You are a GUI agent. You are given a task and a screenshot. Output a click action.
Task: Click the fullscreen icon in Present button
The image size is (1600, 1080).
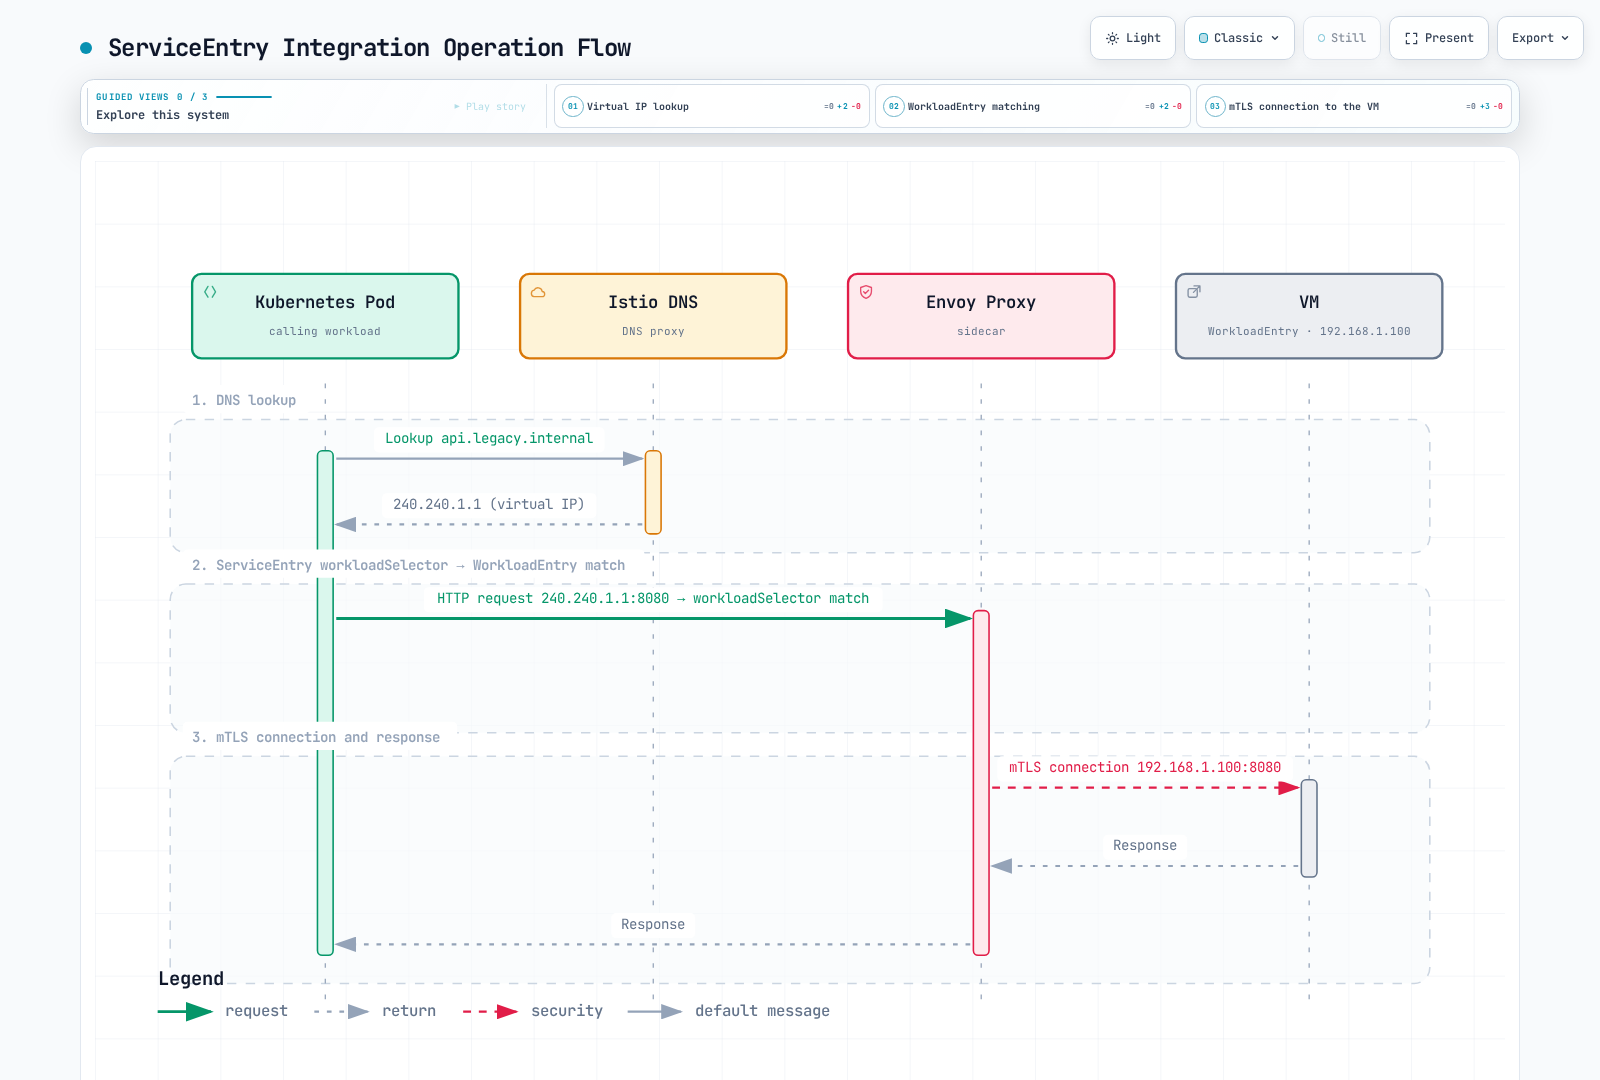coord(1411,38)
